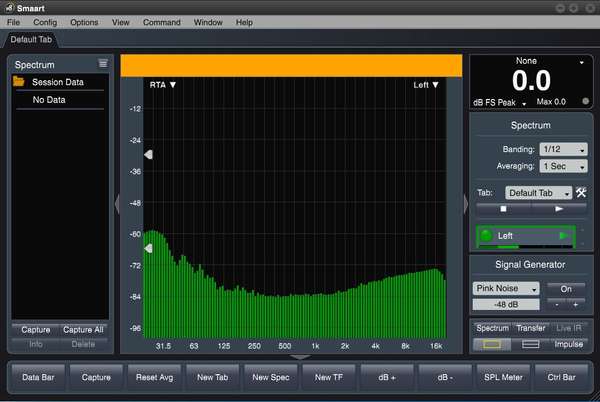
Task: Open the dB FS Peak metering dropdown
Action: [x=500, y=103]
